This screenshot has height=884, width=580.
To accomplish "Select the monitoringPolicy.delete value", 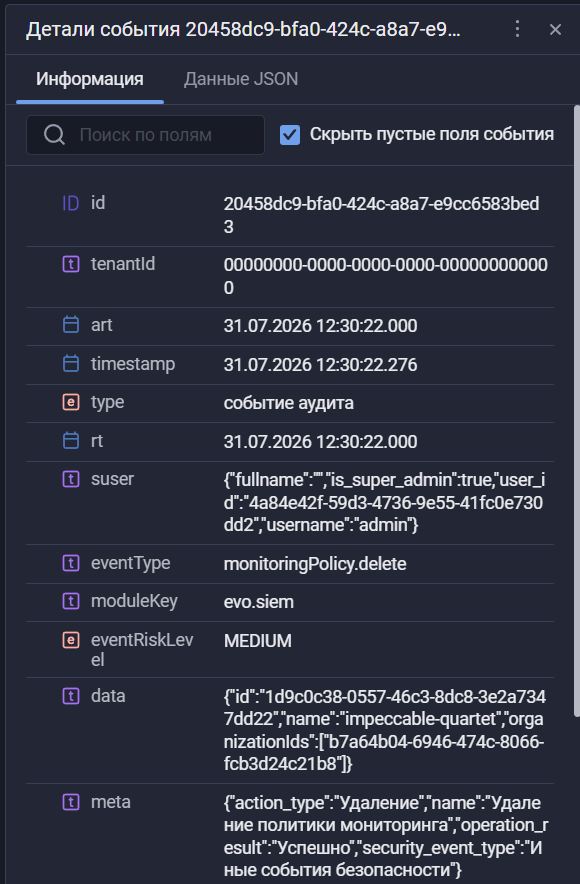I will (315, 564).
